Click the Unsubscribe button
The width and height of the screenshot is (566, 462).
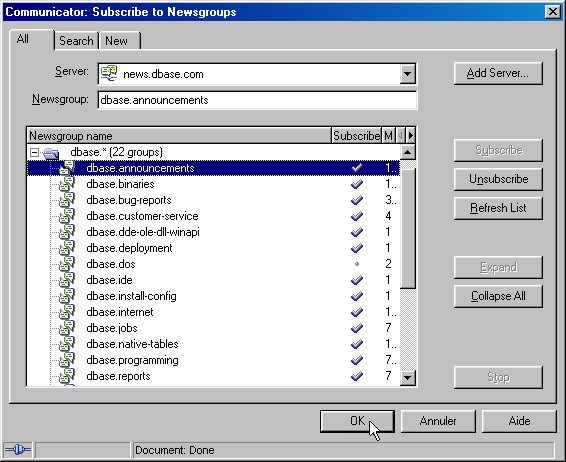click(x=498, y=179)
